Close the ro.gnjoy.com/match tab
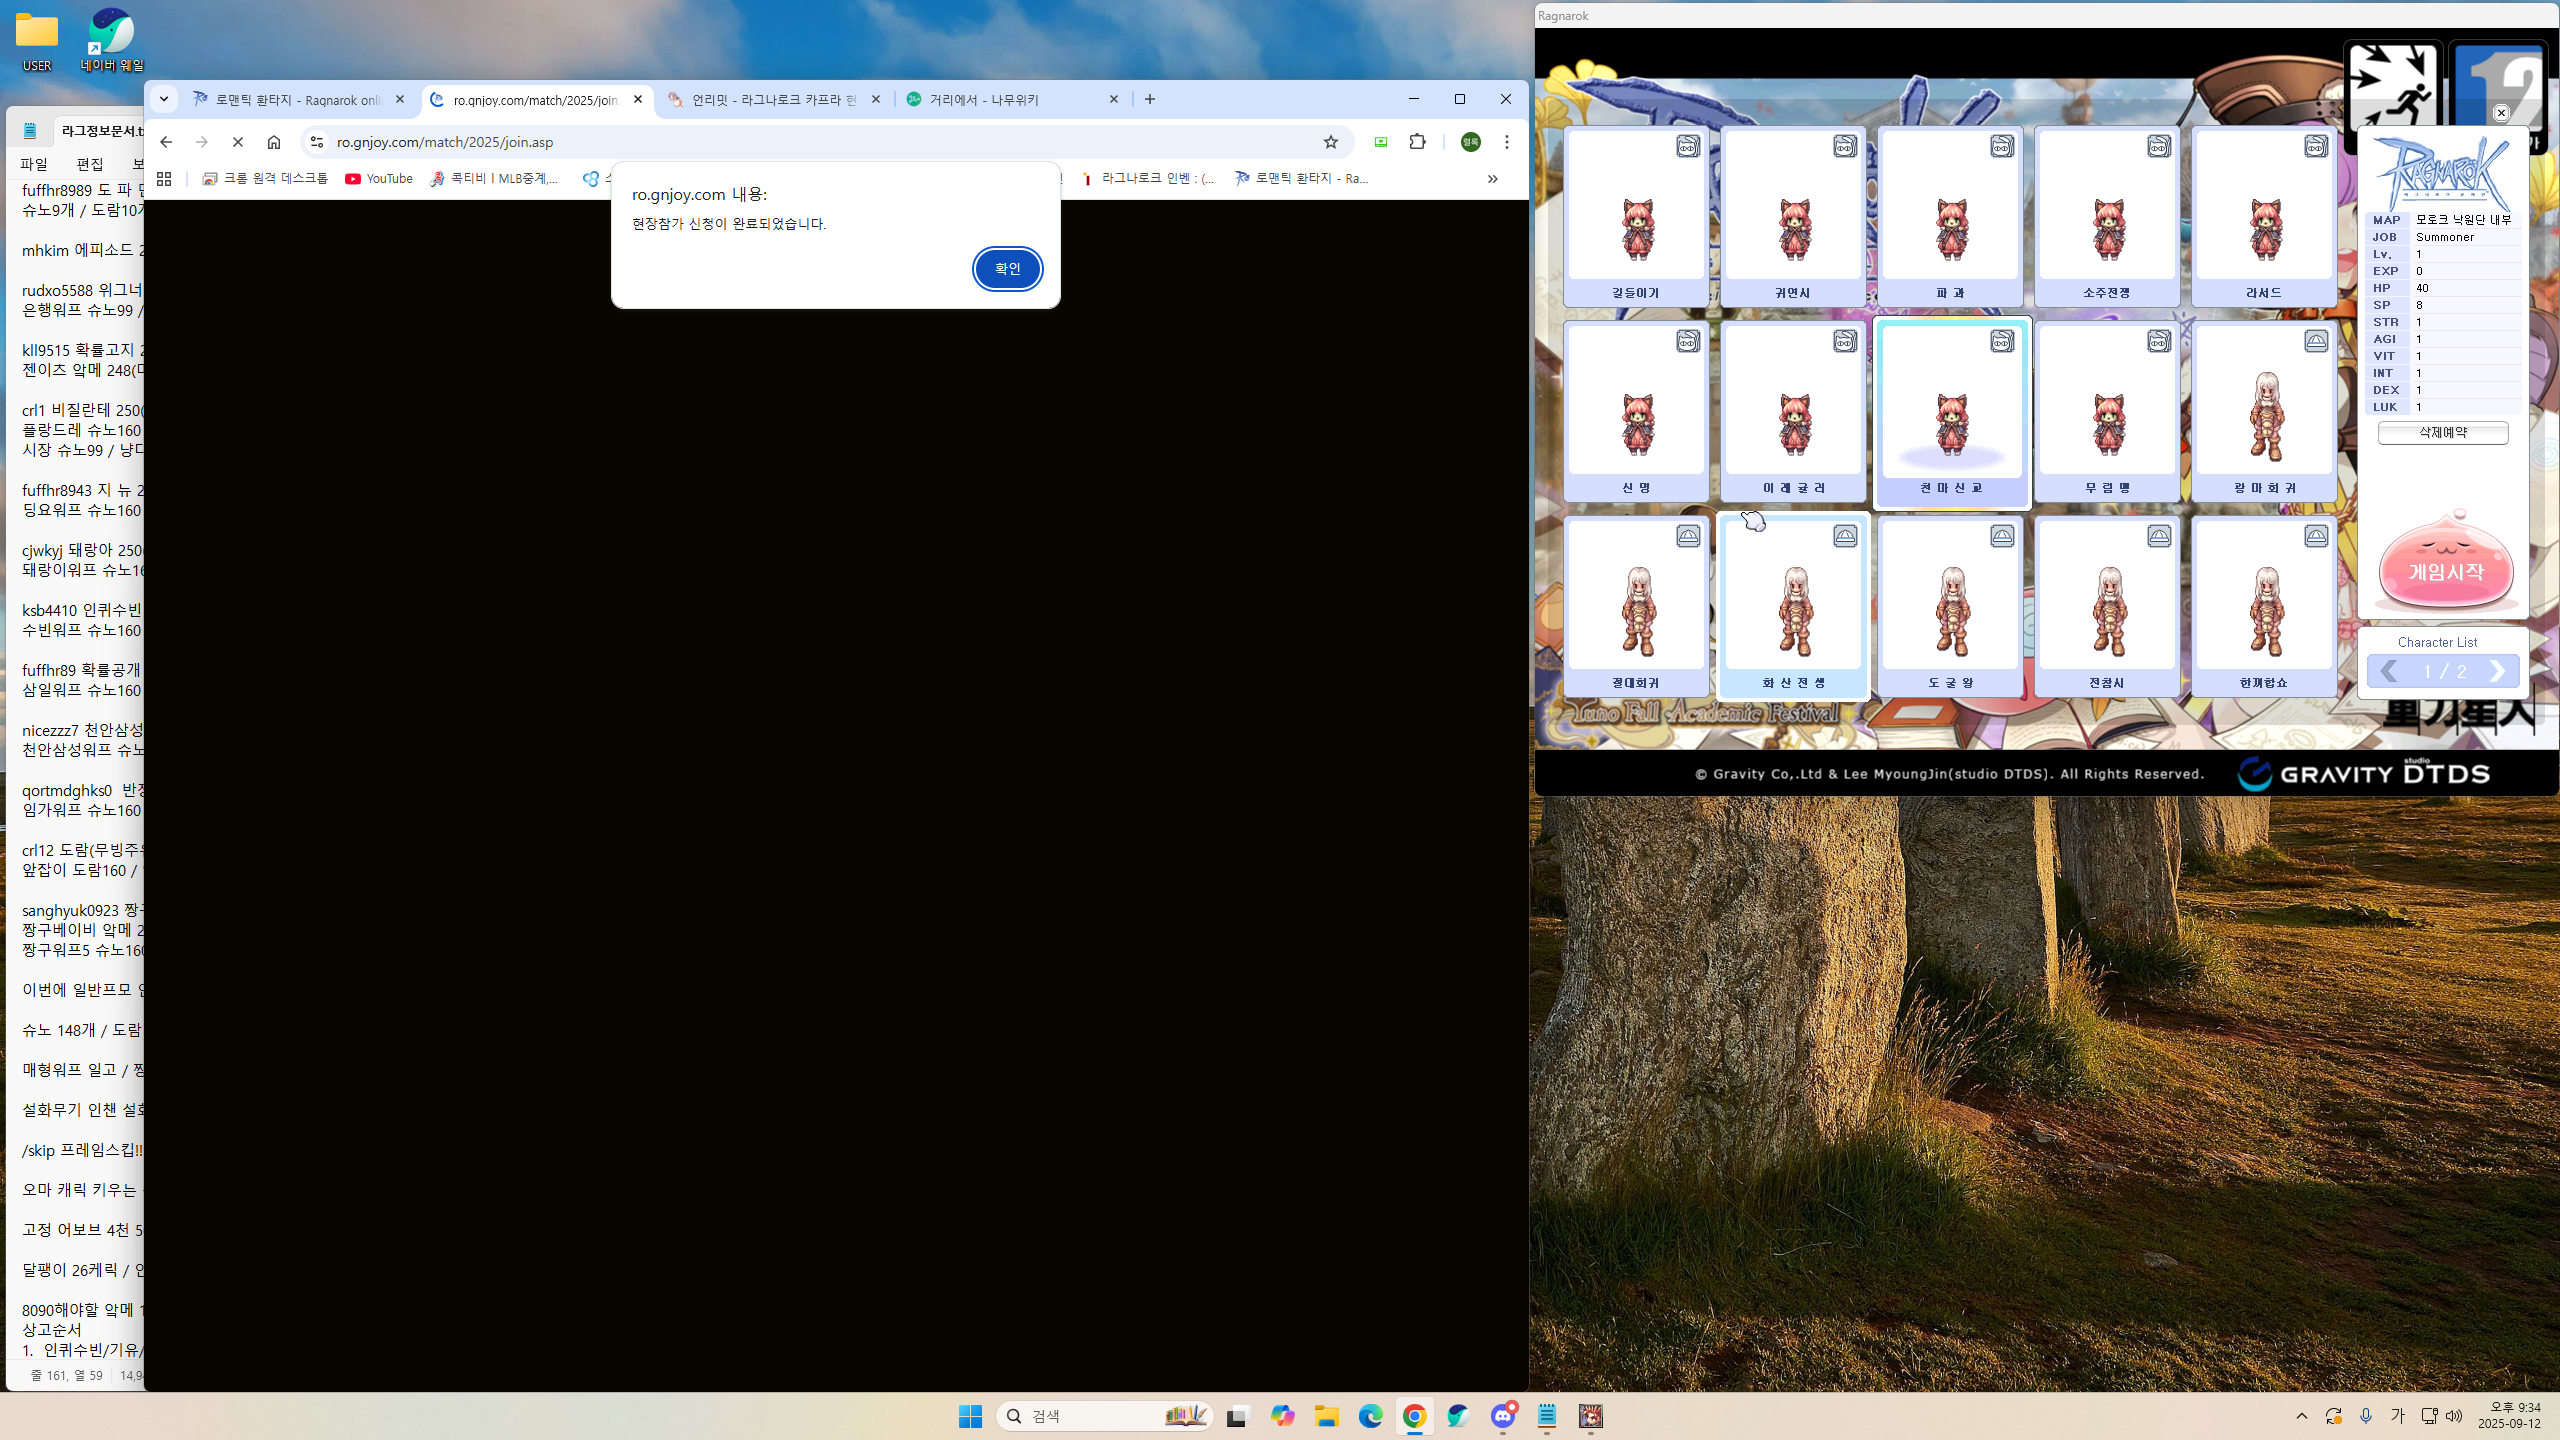The width and height of the screenshot is (2560, 1440). (x=638, y=99)
